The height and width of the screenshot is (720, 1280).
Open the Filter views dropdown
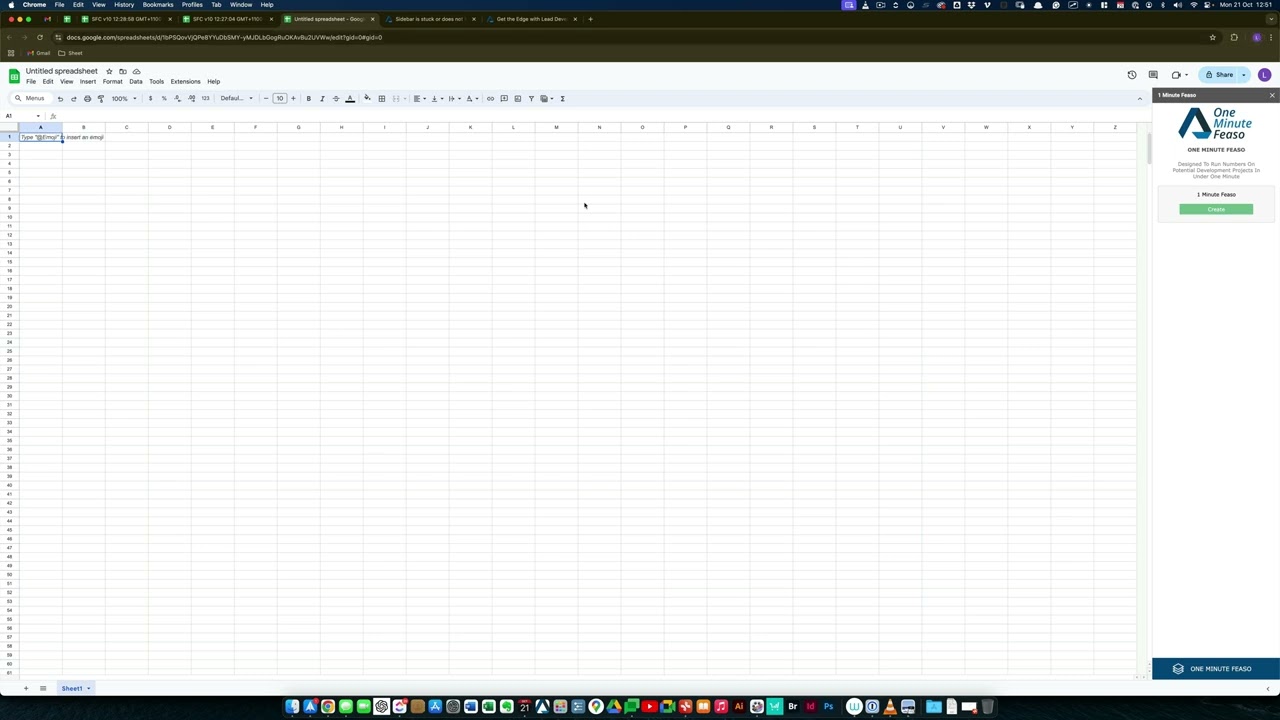[546, 98]
